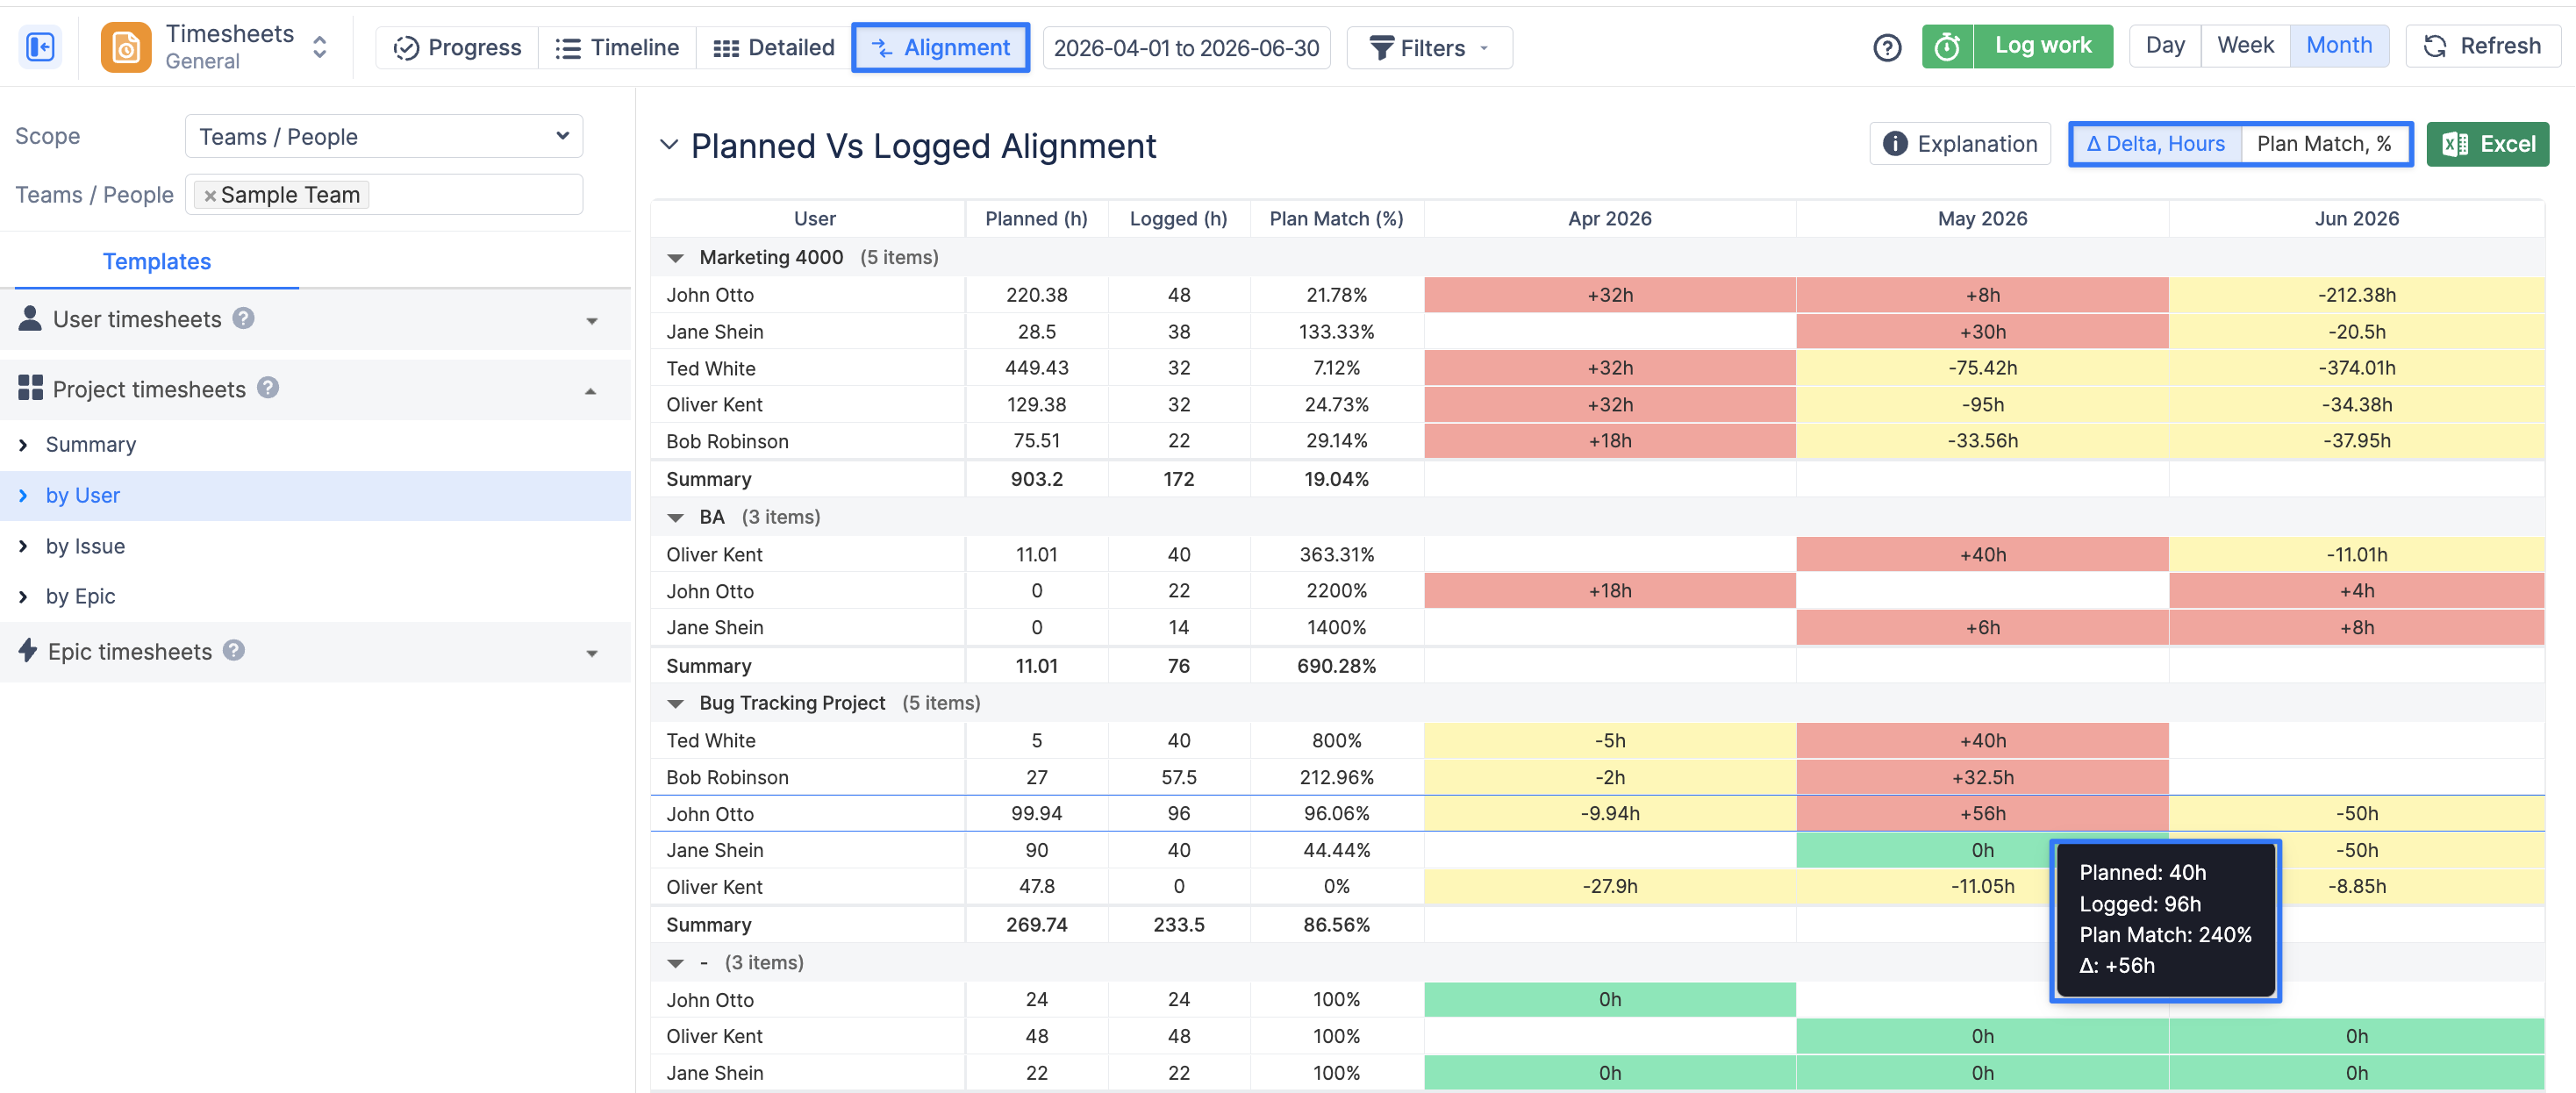The image size is (2576, 1093).
Task: Open the Progress tab
Action: (457, 48)
